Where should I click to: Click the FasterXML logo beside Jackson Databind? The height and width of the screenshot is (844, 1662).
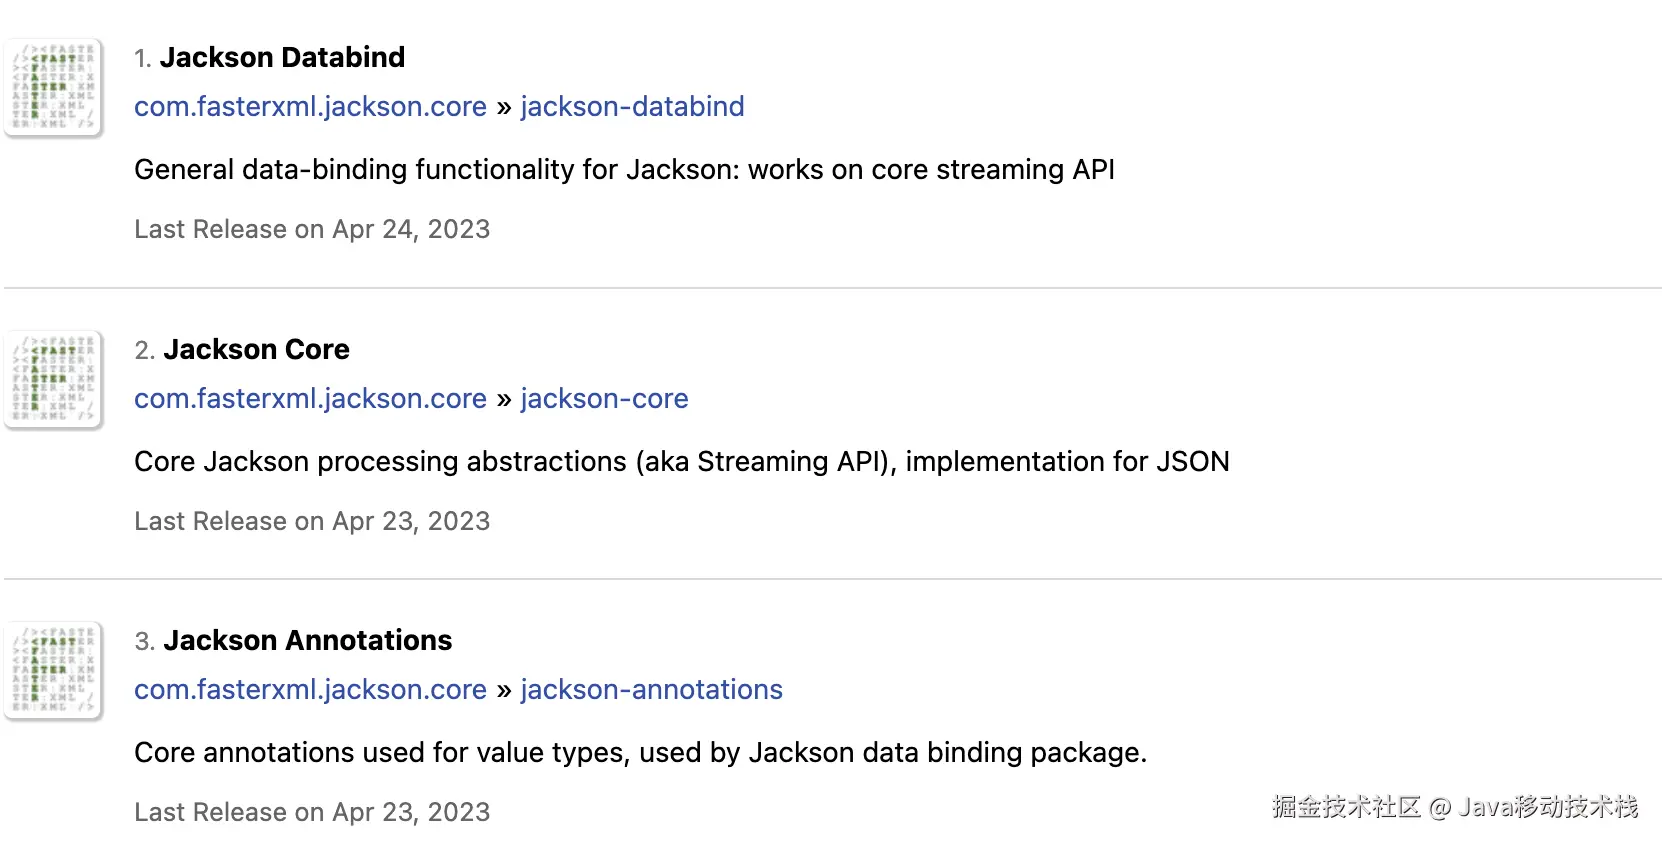[54, 87]
